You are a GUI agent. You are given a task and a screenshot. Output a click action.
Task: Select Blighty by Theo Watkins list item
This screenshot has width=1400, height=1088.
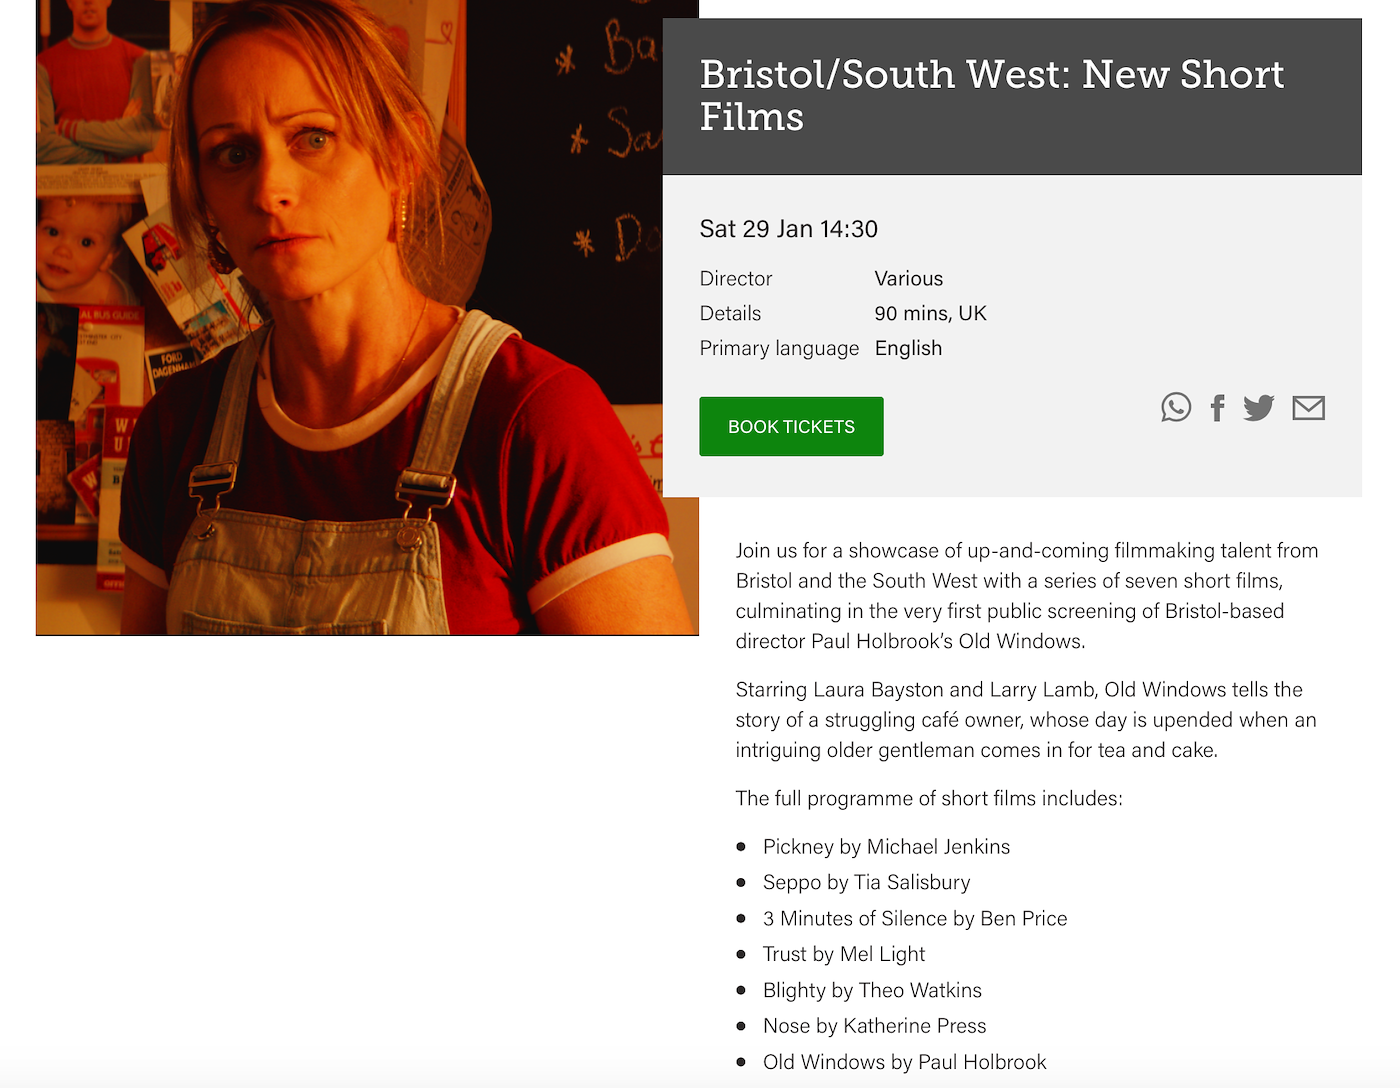click(872, 991)
